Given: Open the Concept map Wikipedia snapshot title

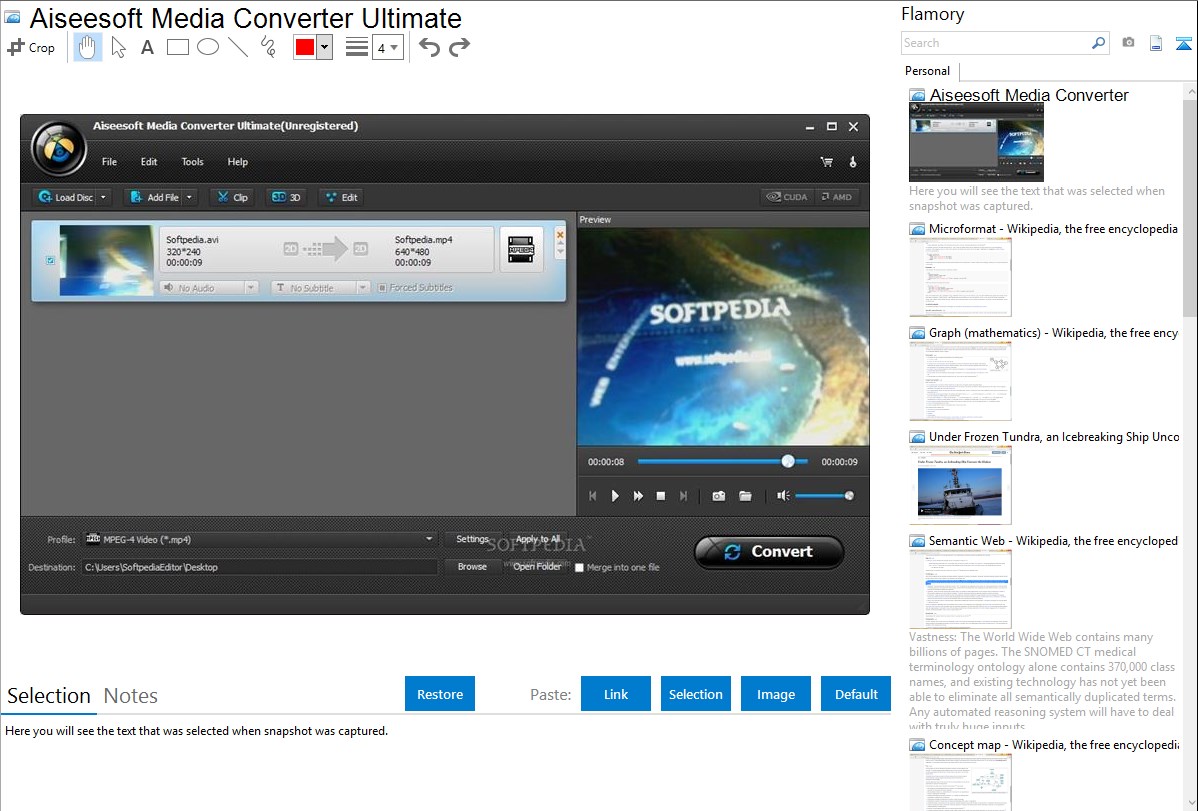Looking at the screenshot, I should pyautogui.click(x=1054, y=745).
